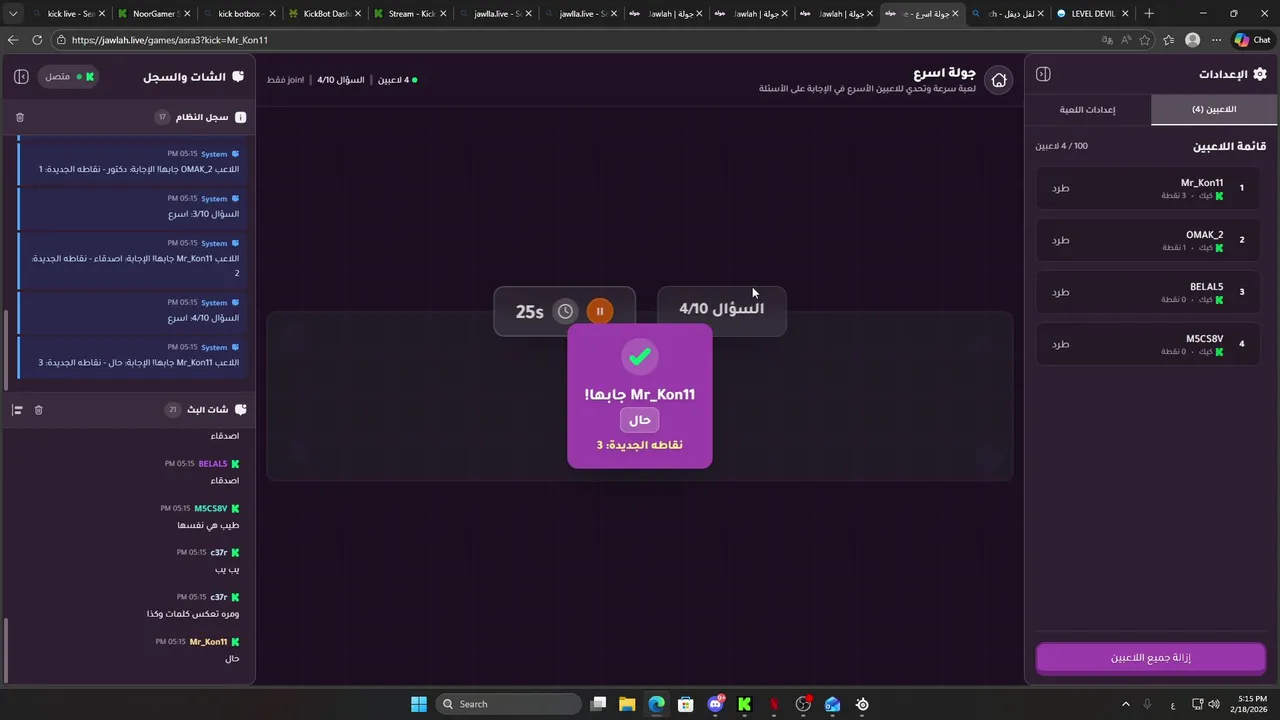
Task: Switch to the LEVEL DEVIL browser tab
Action: point(1092,14)
